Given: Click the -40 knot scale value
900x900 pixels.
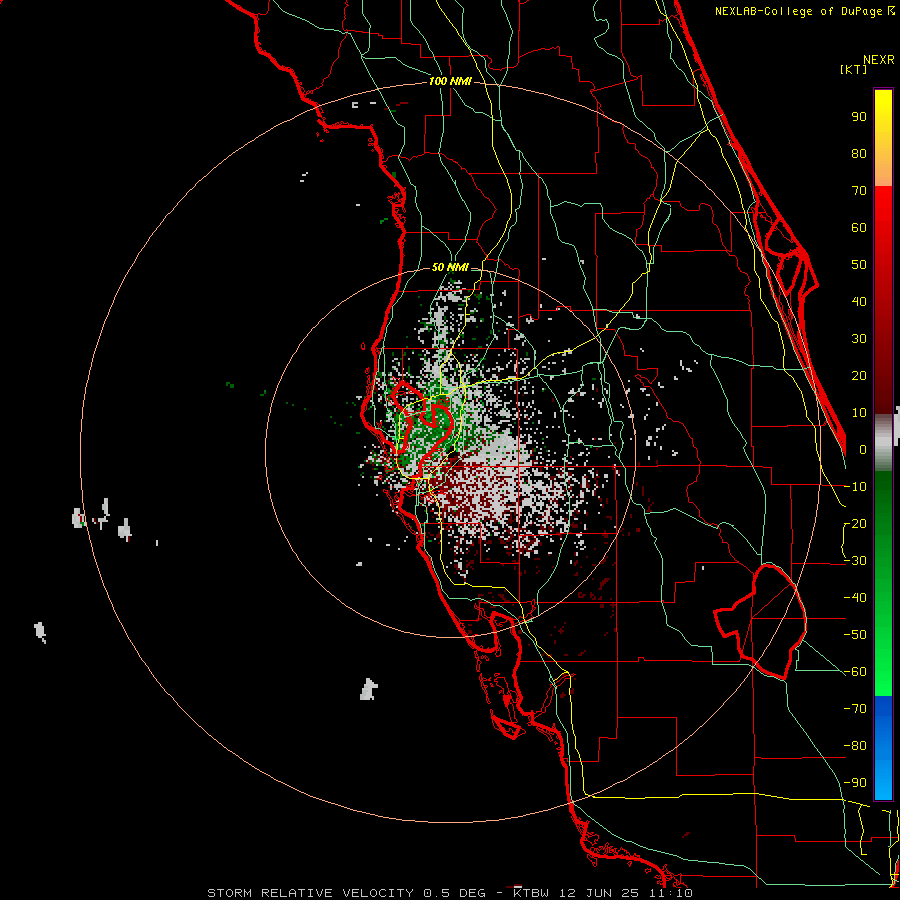Looking at the screenshot, I should [855, 598].
